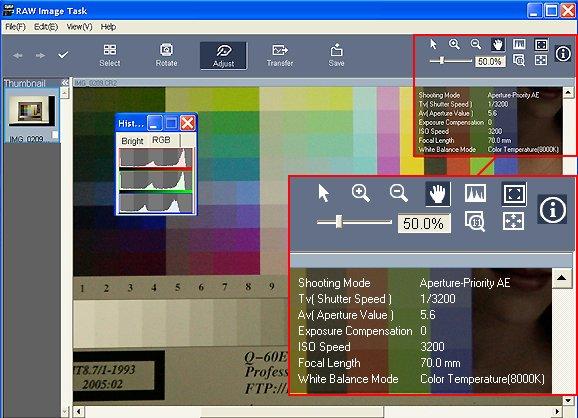This screenshot has height=418, width=578.
Task: Click the 100% view magnifier icon in upper toolbar
Action: tap(519, 60)
